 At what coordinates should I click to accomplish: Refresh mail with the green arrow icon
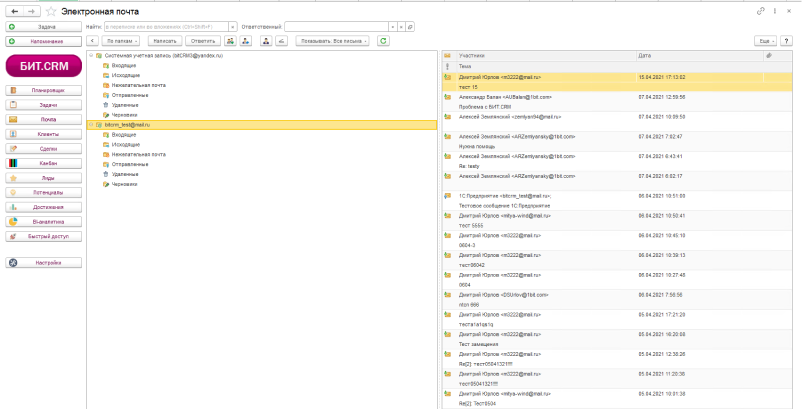coord(383,41)
